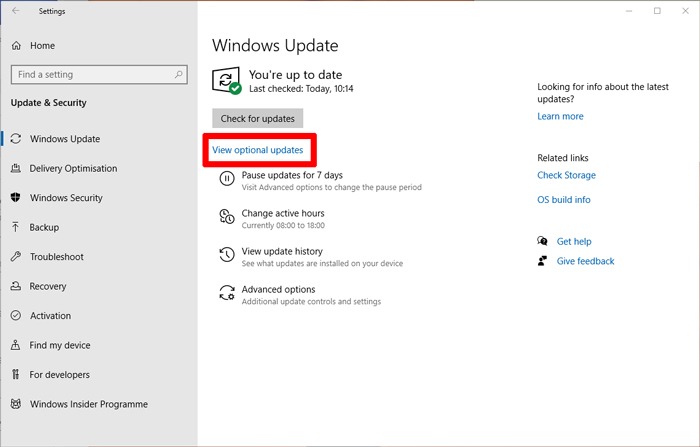Click the Windows Security shield icon

pos(16,197)
